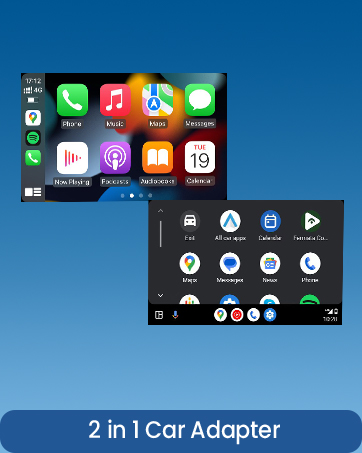Viewport: 362px width, 453px height.
Task: Open Messages app in CarPlay grid
Action: pyautogui.click(x=200, y=100)
